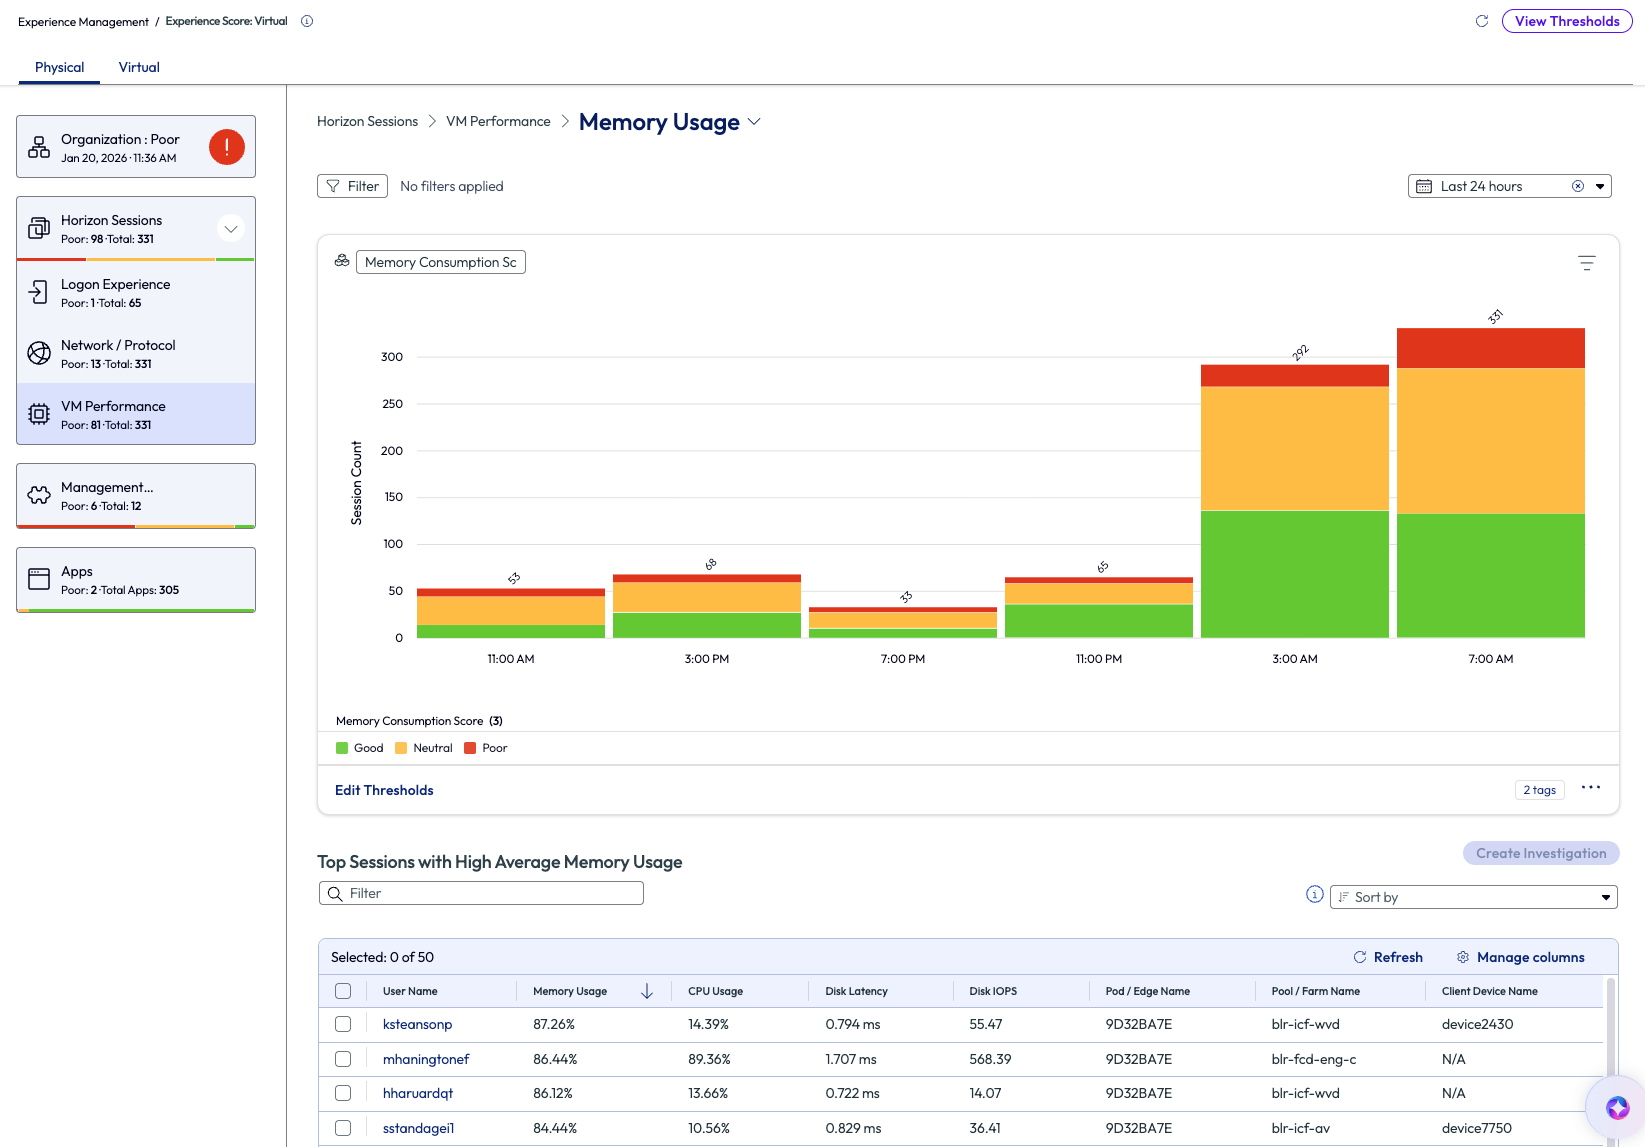Image resolution: width=1645 pixels, height=1147 pixels.
Task: Click the Client Device Name column header
Action: tap(1490, 991)
